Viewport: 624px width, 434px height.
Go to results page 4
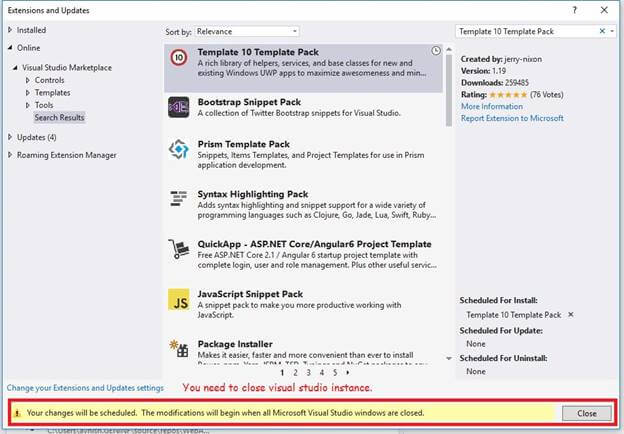pyautogui.click(x=322, y=373)
